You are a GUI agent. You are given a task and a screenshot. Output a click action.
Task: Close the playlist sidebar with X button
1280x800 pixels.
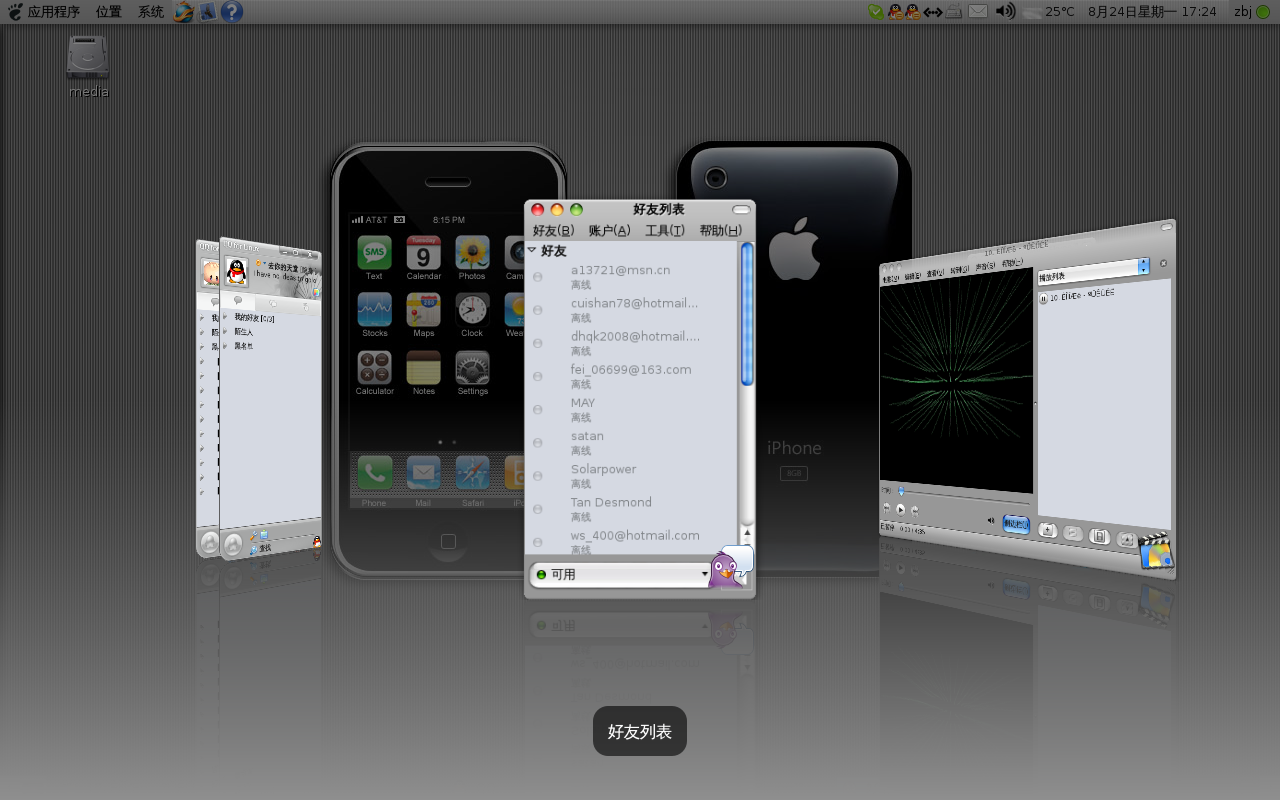tap(1163, 264)
